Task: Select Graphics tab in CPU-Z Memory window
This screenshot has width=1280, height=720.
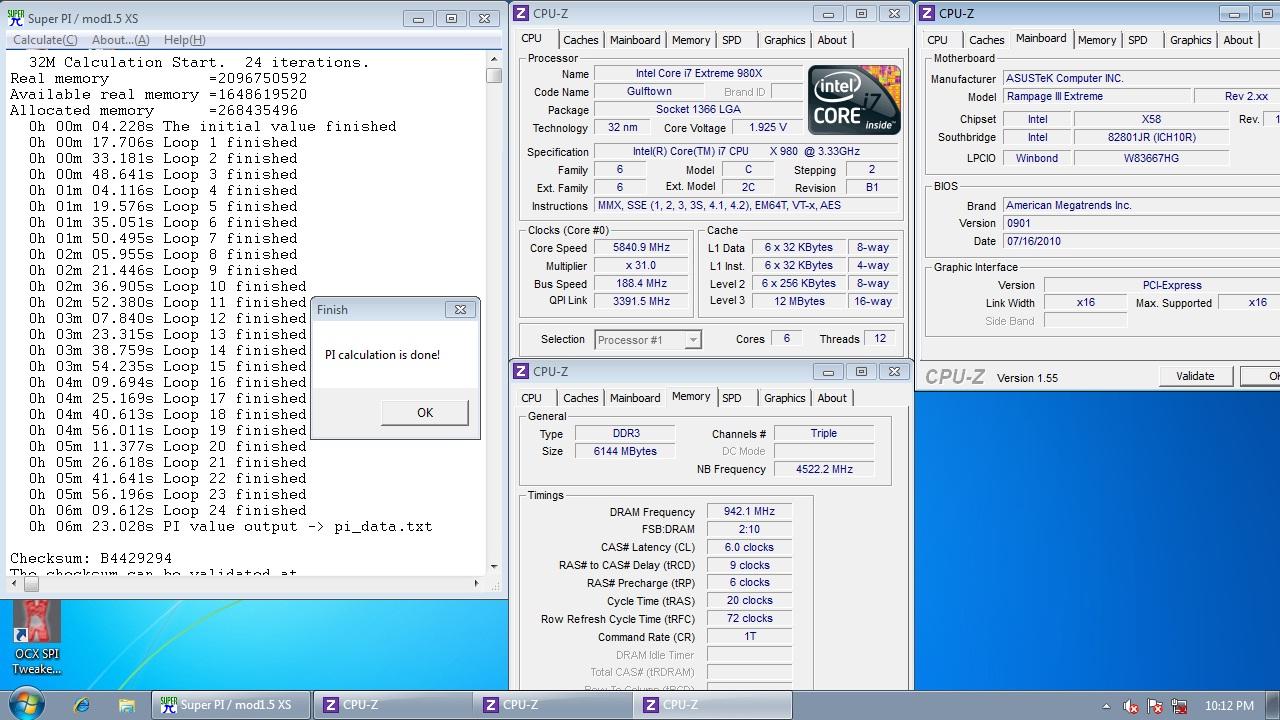Action: [x=784, y=398]
